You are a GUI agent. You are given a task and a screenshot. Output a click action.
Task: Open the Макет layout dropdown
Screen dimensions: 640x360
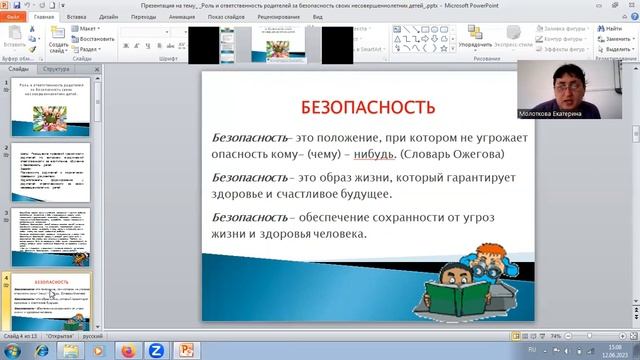point(86,29)
